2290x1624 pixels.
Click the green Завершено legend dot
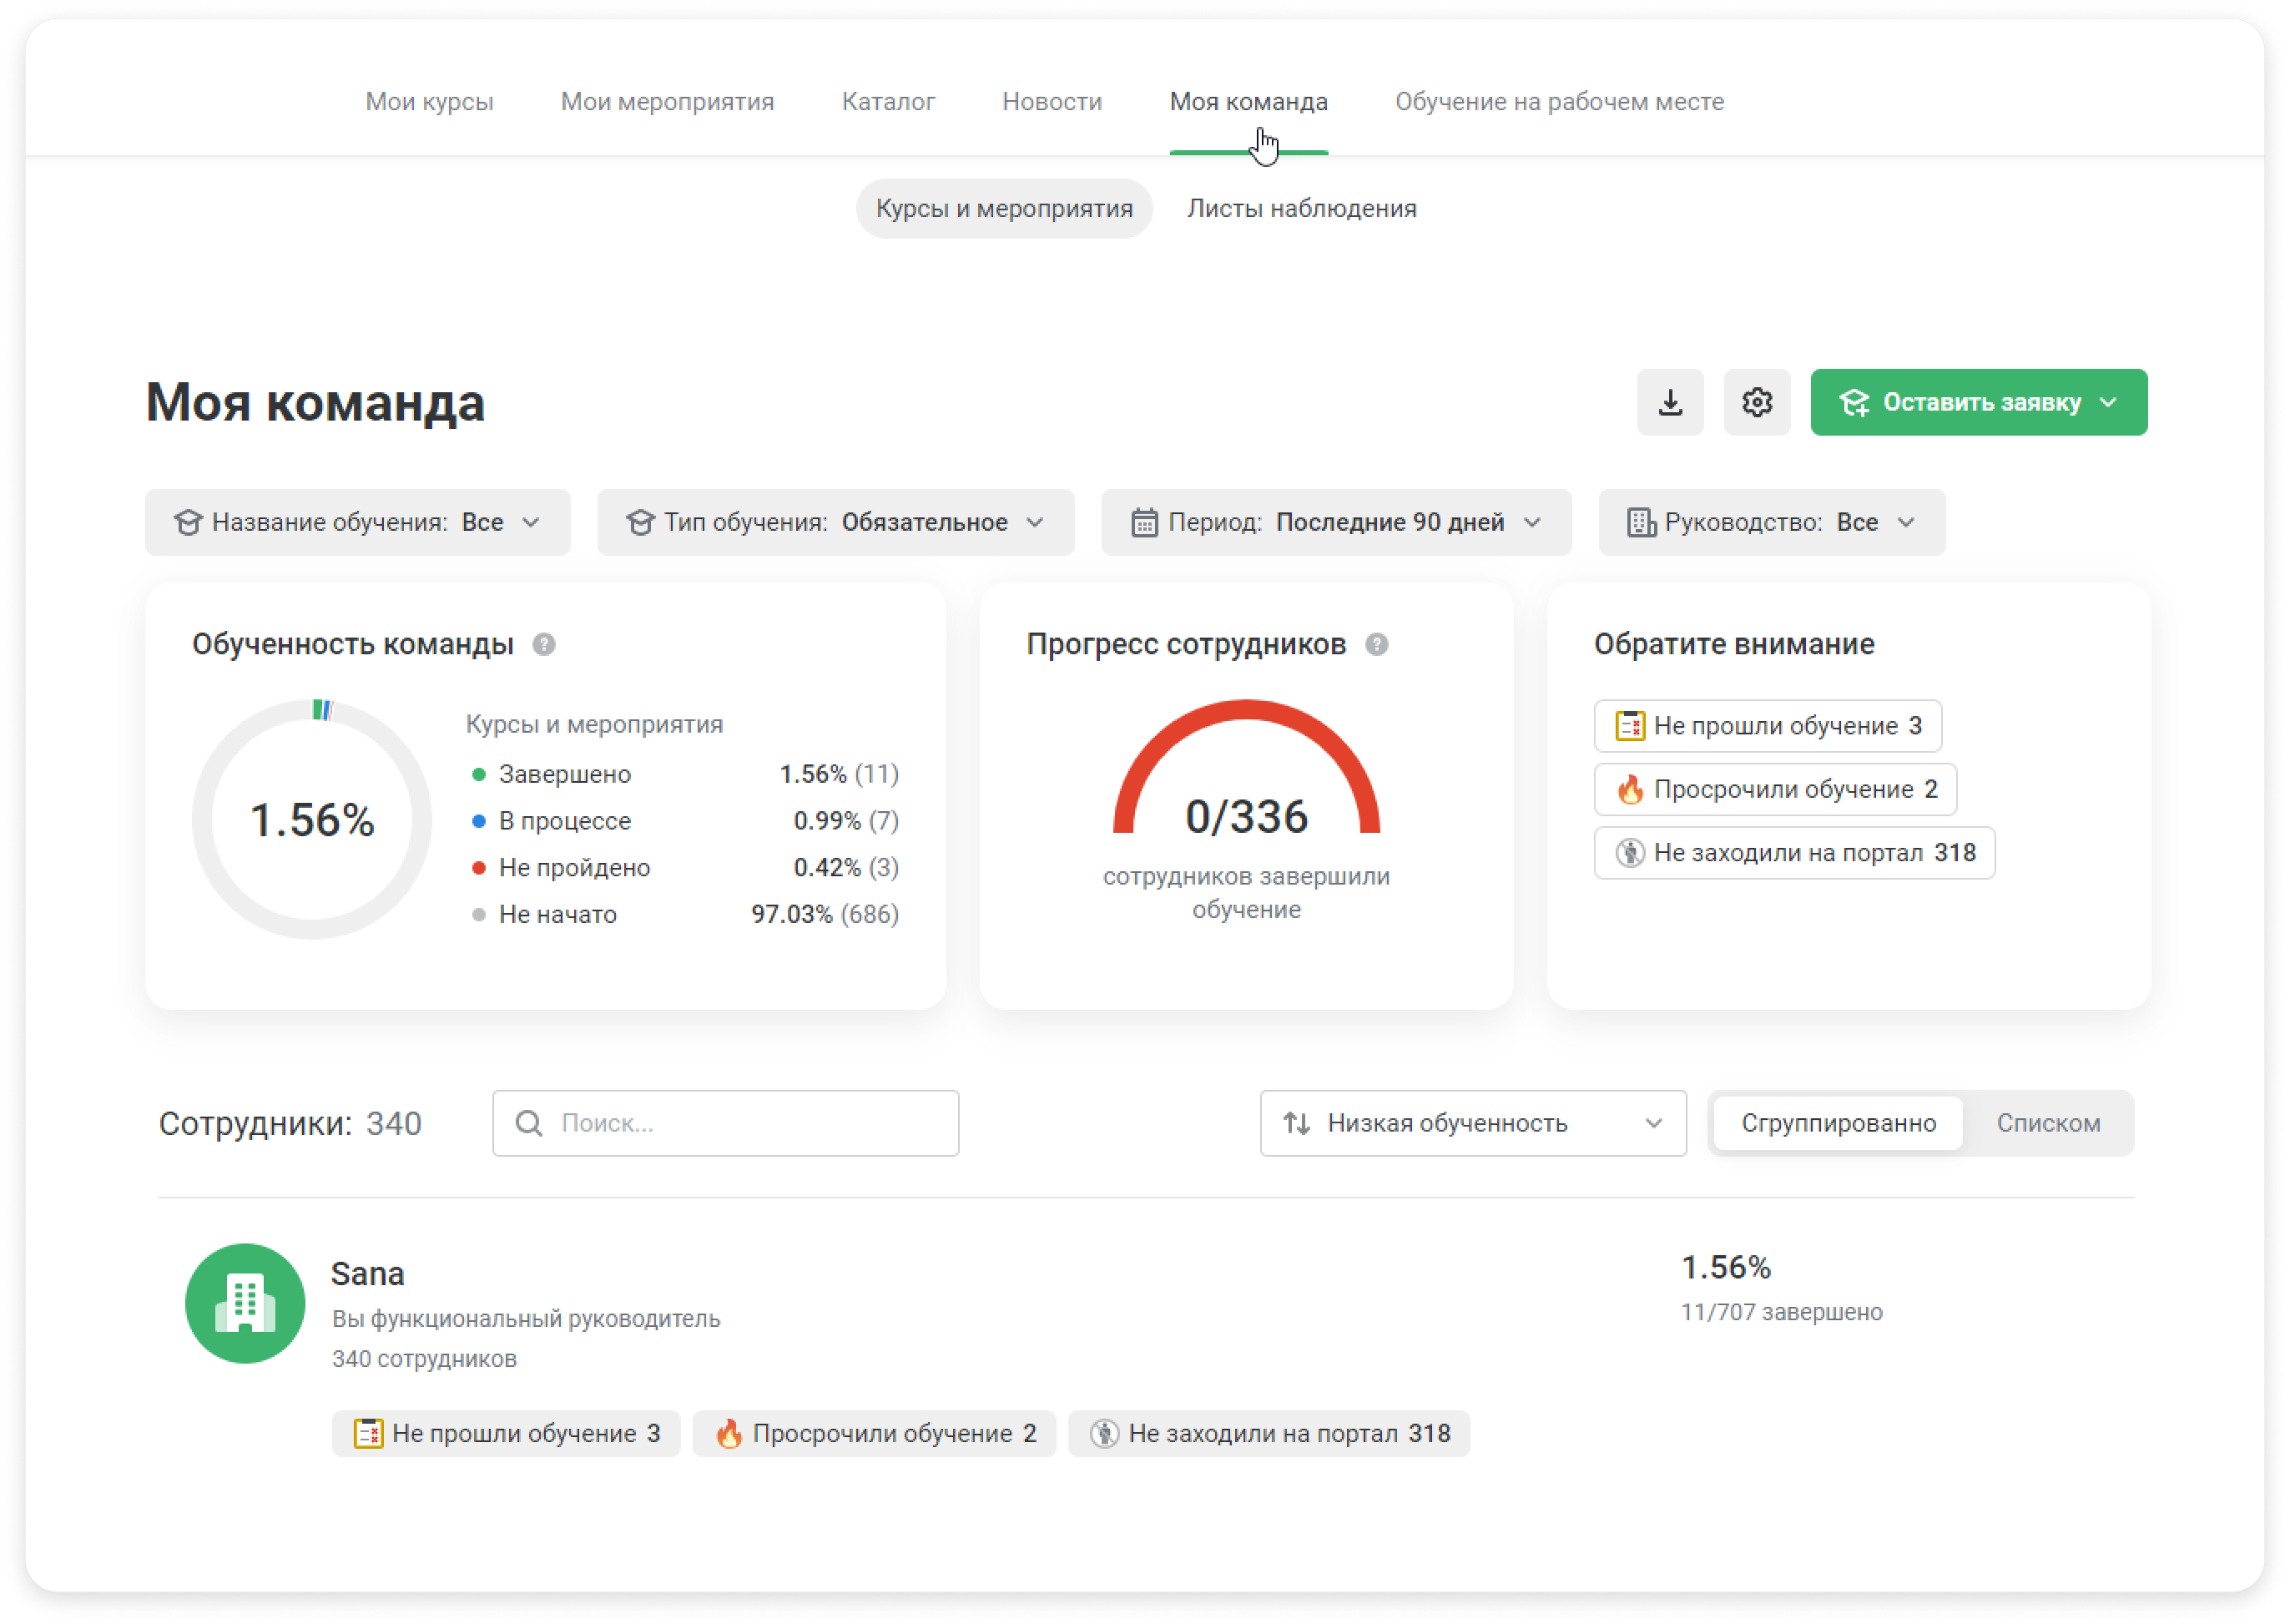click(x=479, y=774)
